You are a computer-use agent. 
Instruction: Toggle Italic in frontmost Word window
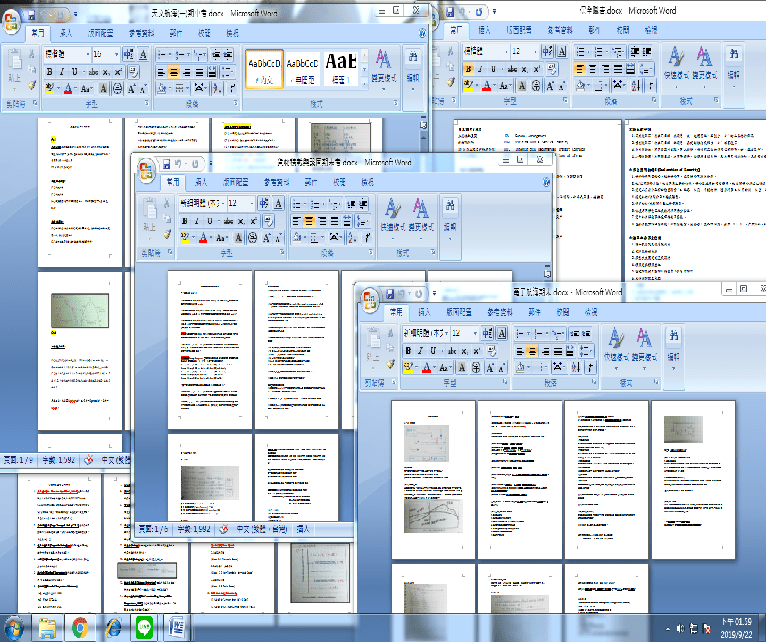pyautogui.click(x=420, y=351)
